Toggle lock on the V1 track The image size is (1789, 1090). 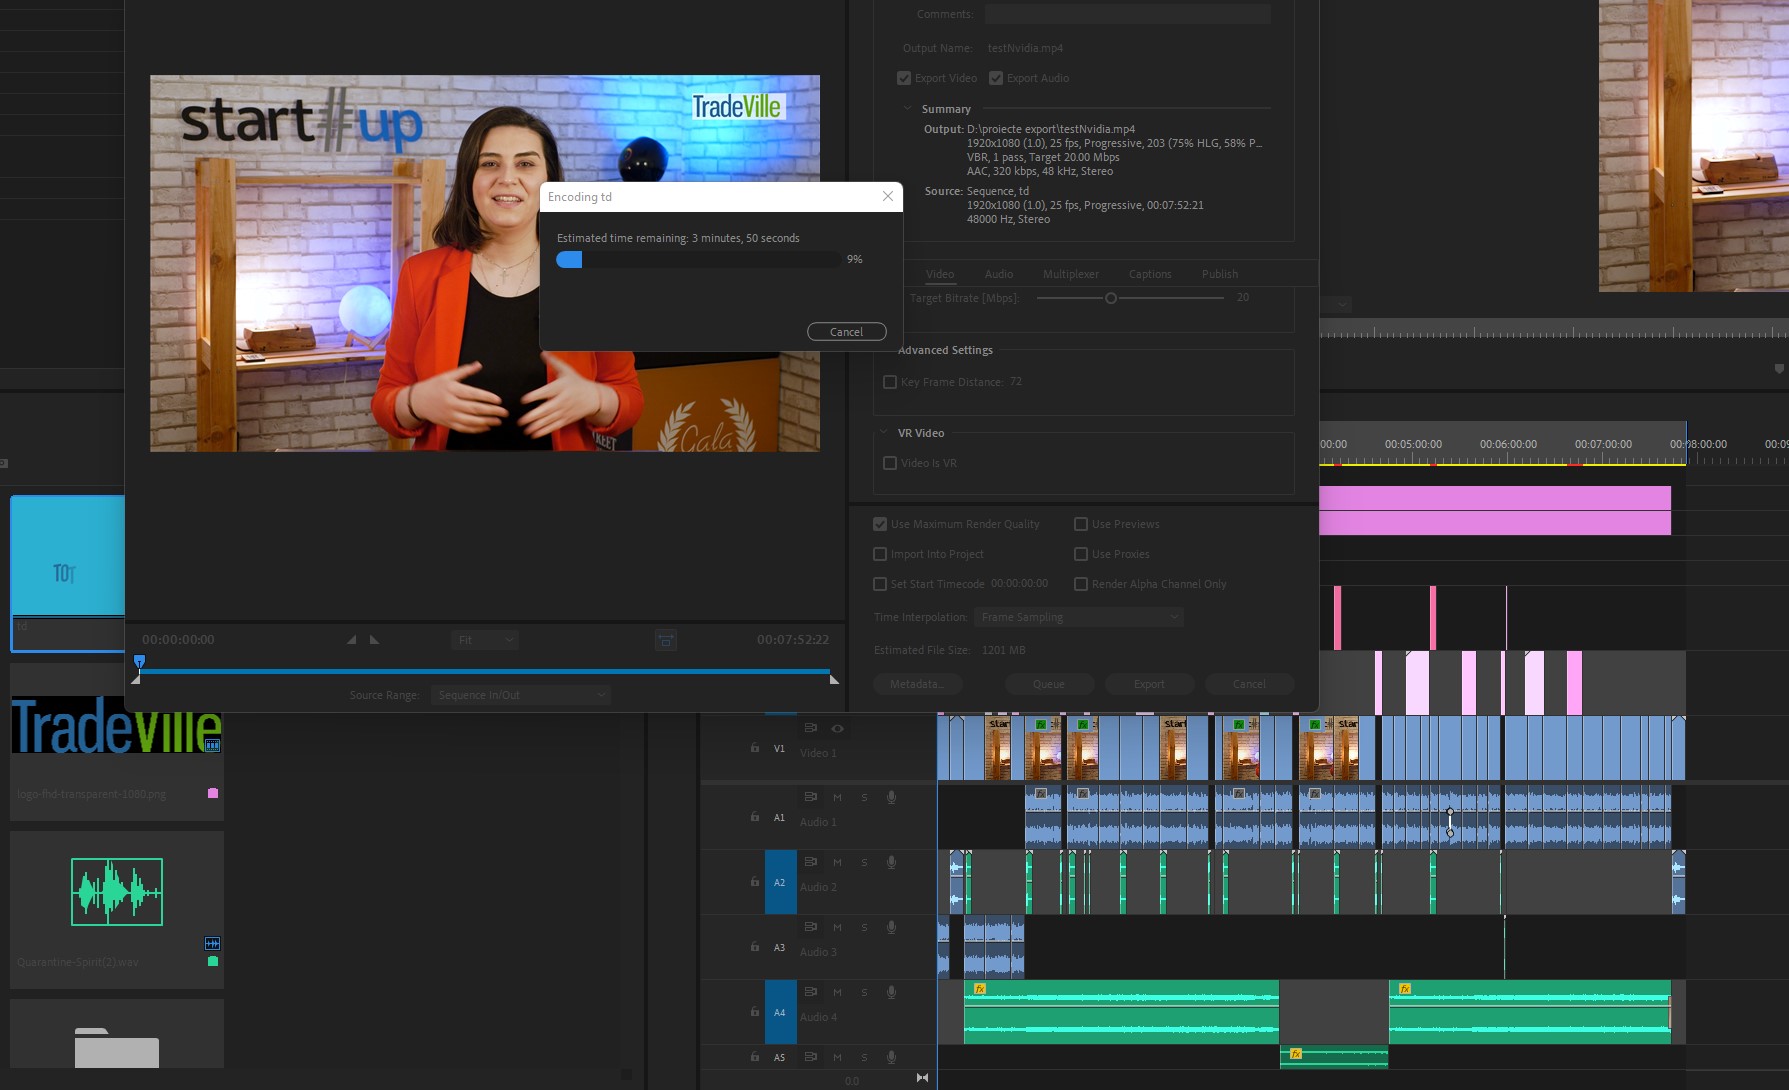pos(755,748)
